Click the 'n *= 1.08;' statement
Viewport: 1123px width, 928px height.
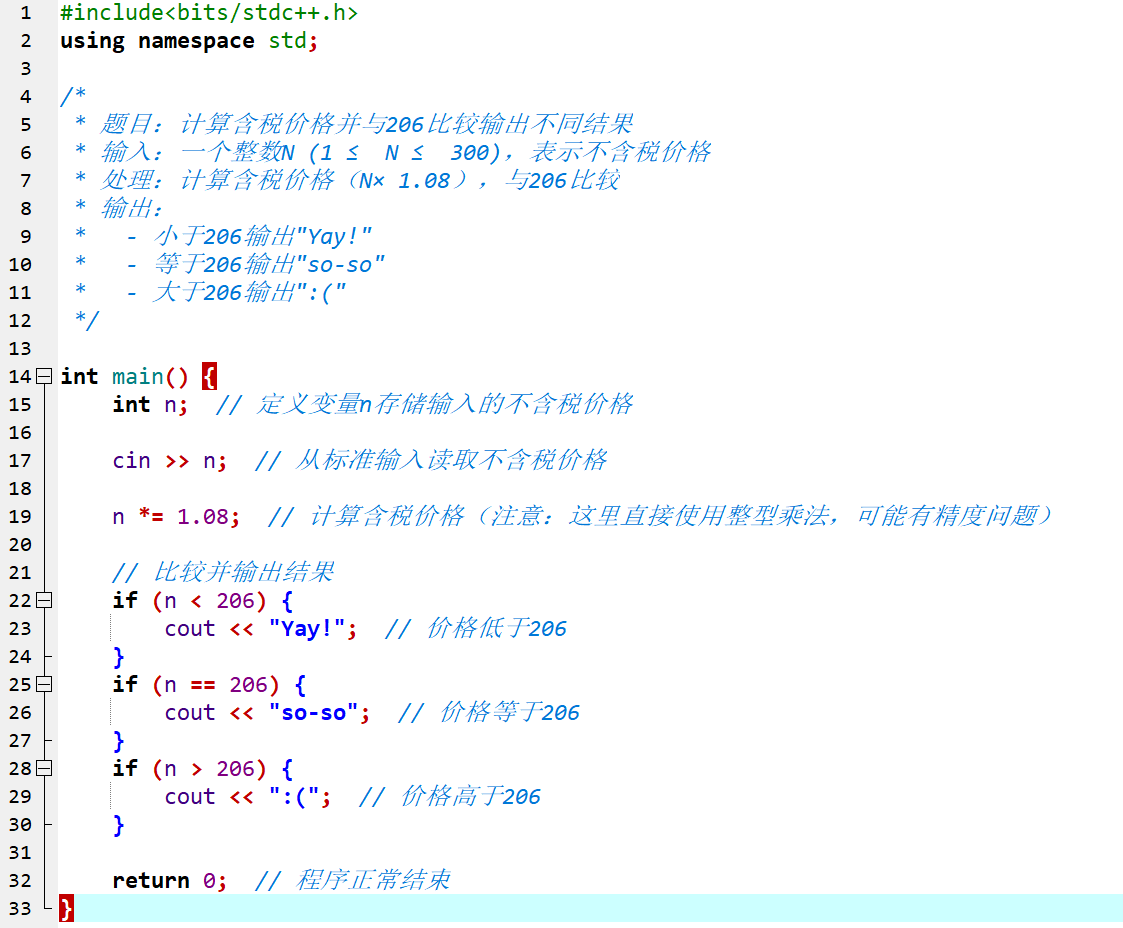(x=176, y=516)
